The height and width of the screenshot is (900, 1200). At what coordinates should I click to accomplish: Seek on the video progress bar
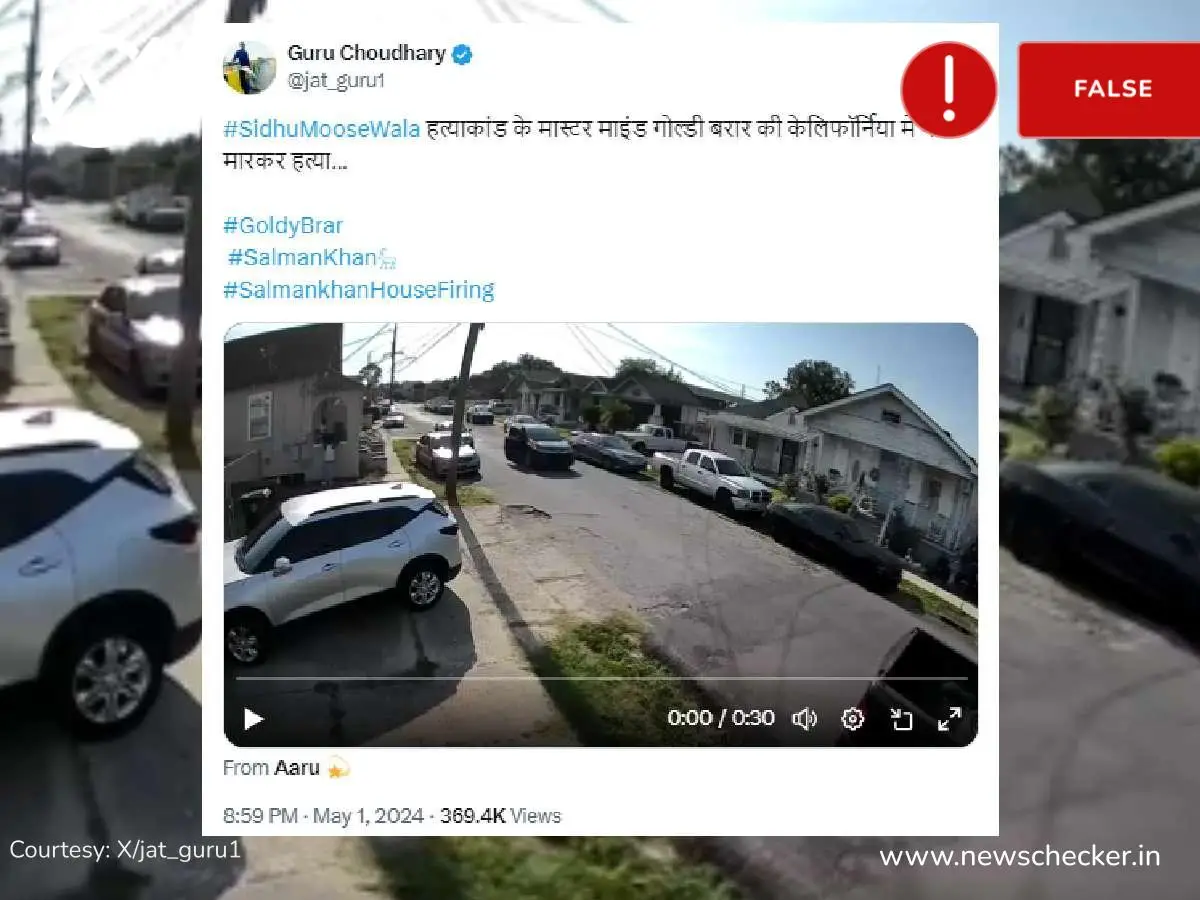601,679
